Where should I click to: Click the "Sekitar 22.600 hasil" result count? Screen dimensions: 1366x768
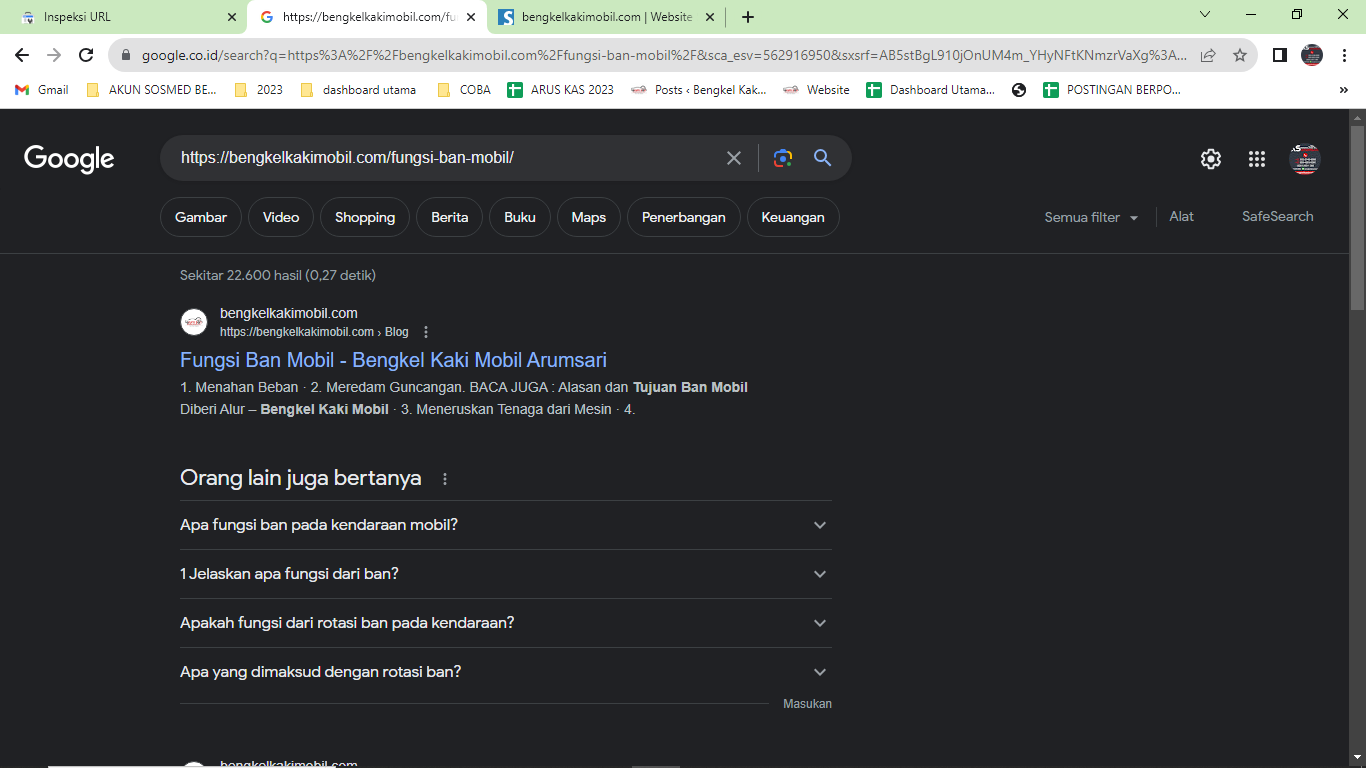278,275
